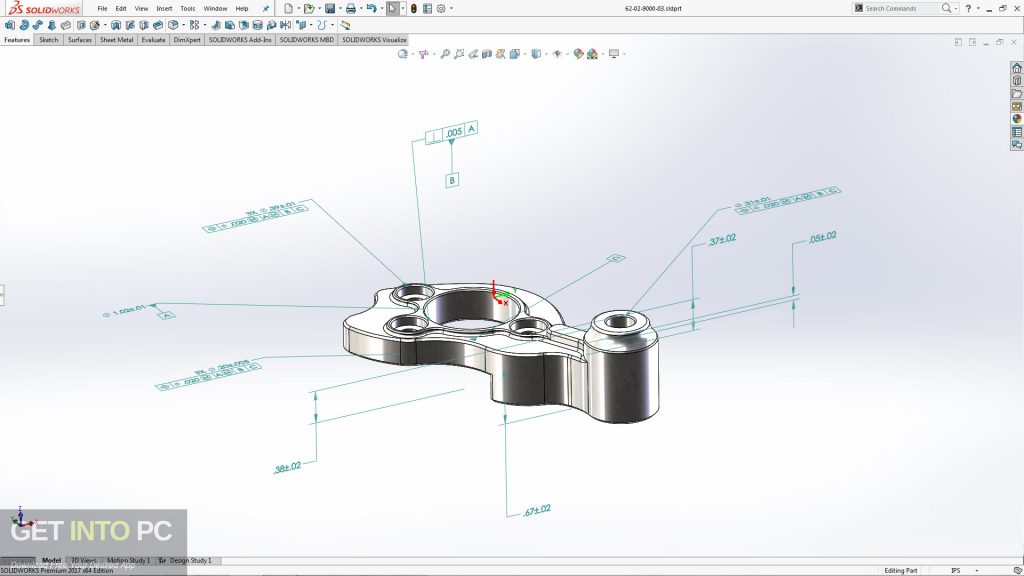Open Appearances task pane color ball icon

point(1017,119)
